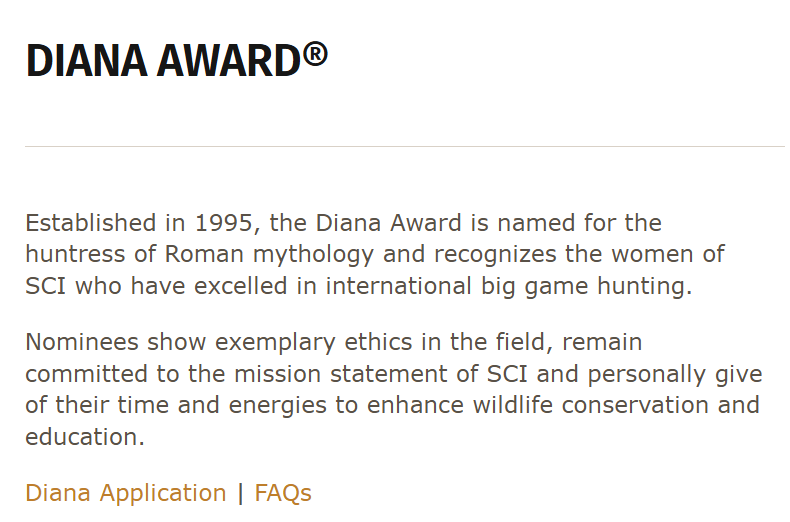Click the year 1995 in first paragraph
The height and width of the screenshot is (522, 790).
(x=223, y=223)
